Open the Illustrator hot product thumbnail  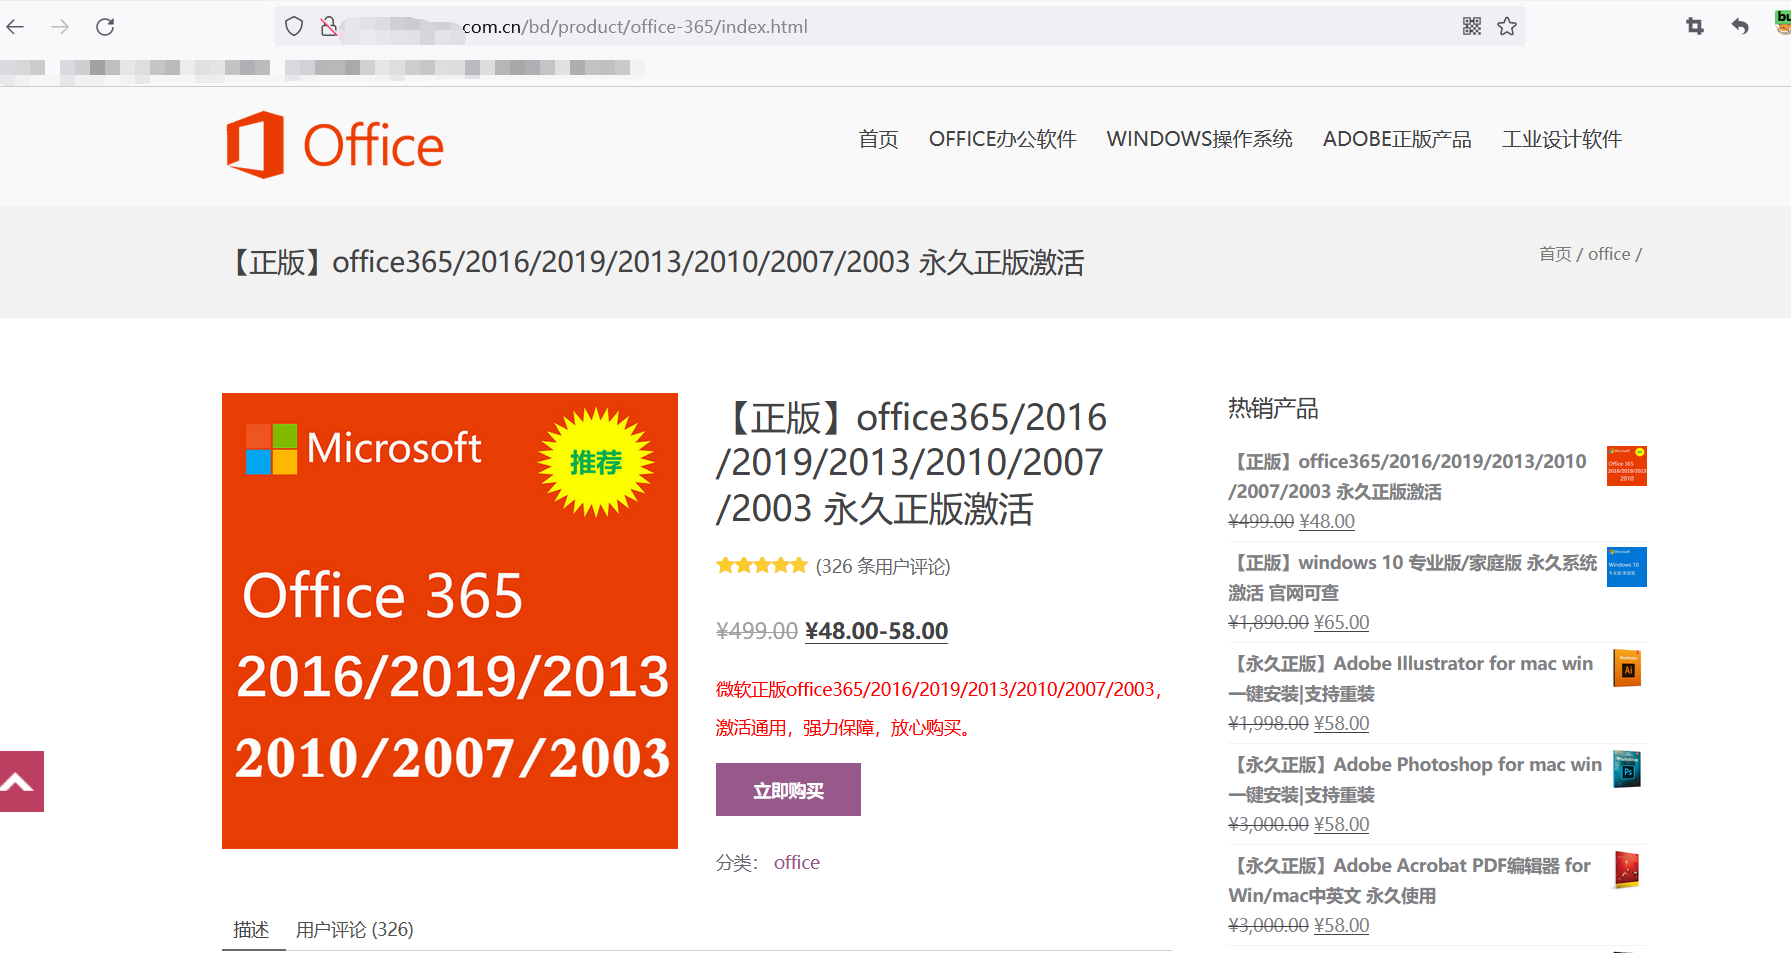point(1627,668)
